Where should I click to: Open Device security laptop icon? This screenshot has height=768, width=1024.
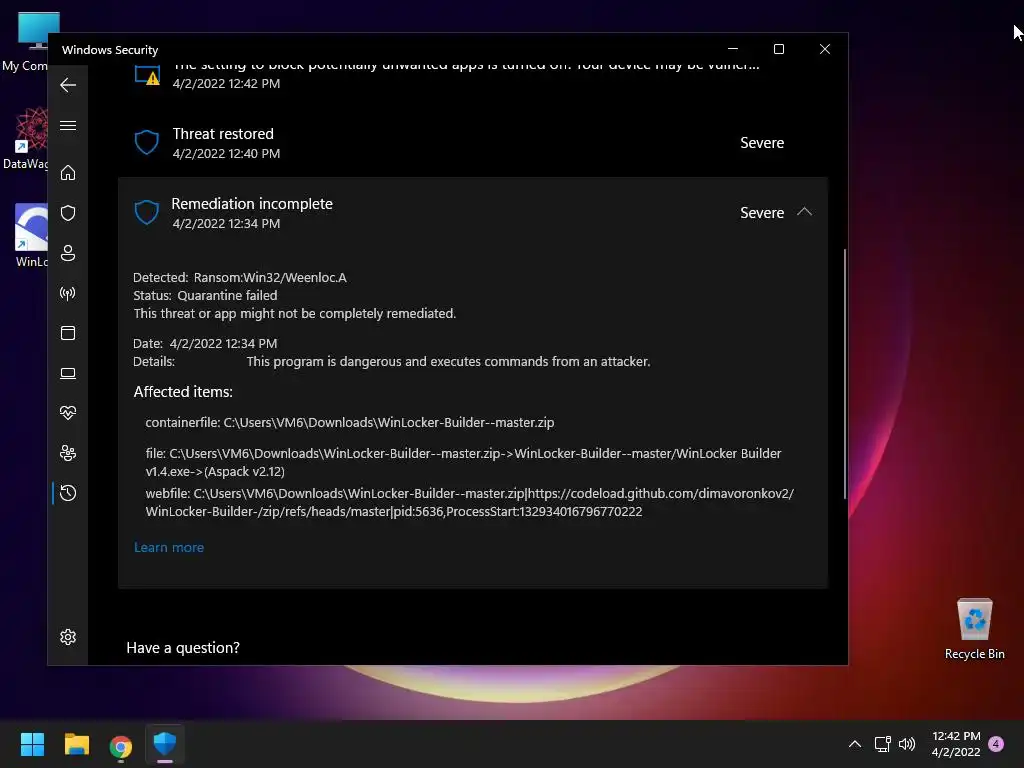pos(68,373)
